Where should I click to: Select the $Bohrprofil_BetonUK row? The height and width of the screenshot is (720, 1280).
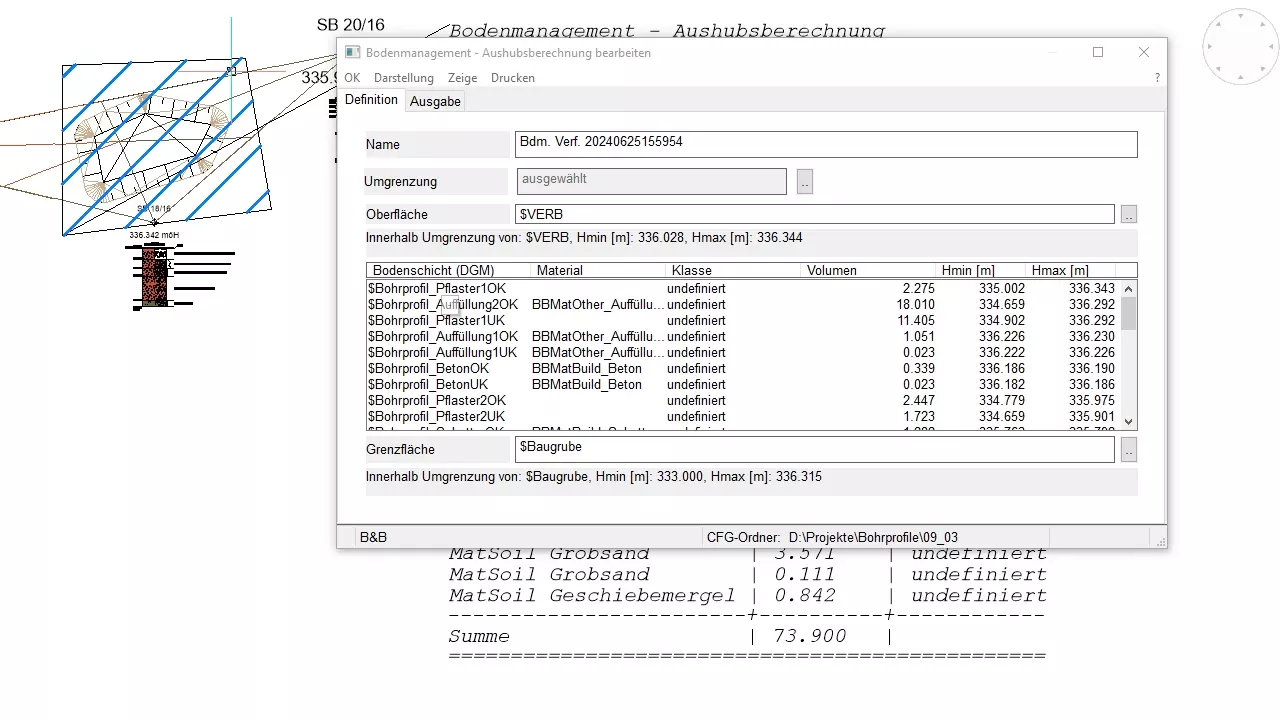[x=743, y=384]
